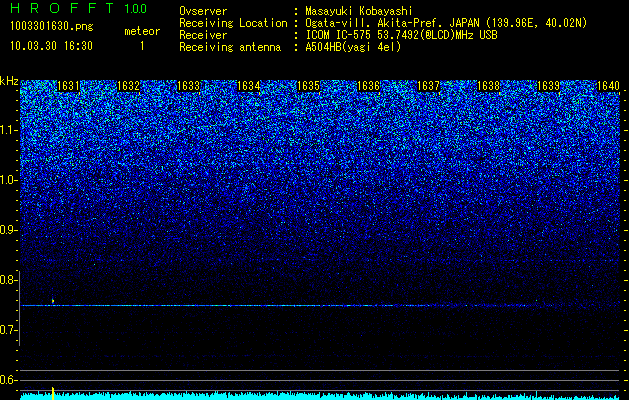Click the kHz axis unit label

point(9,81)
